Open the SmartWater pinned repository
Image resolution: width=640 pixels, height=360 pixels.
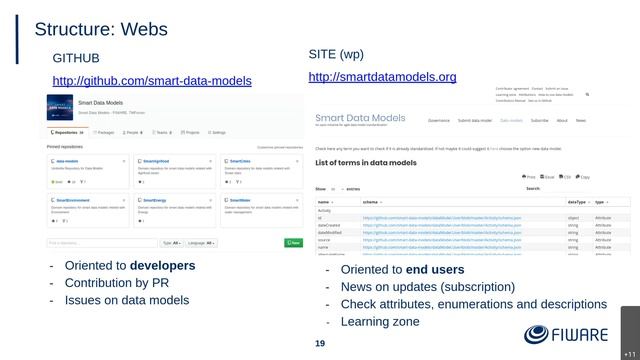240,200
